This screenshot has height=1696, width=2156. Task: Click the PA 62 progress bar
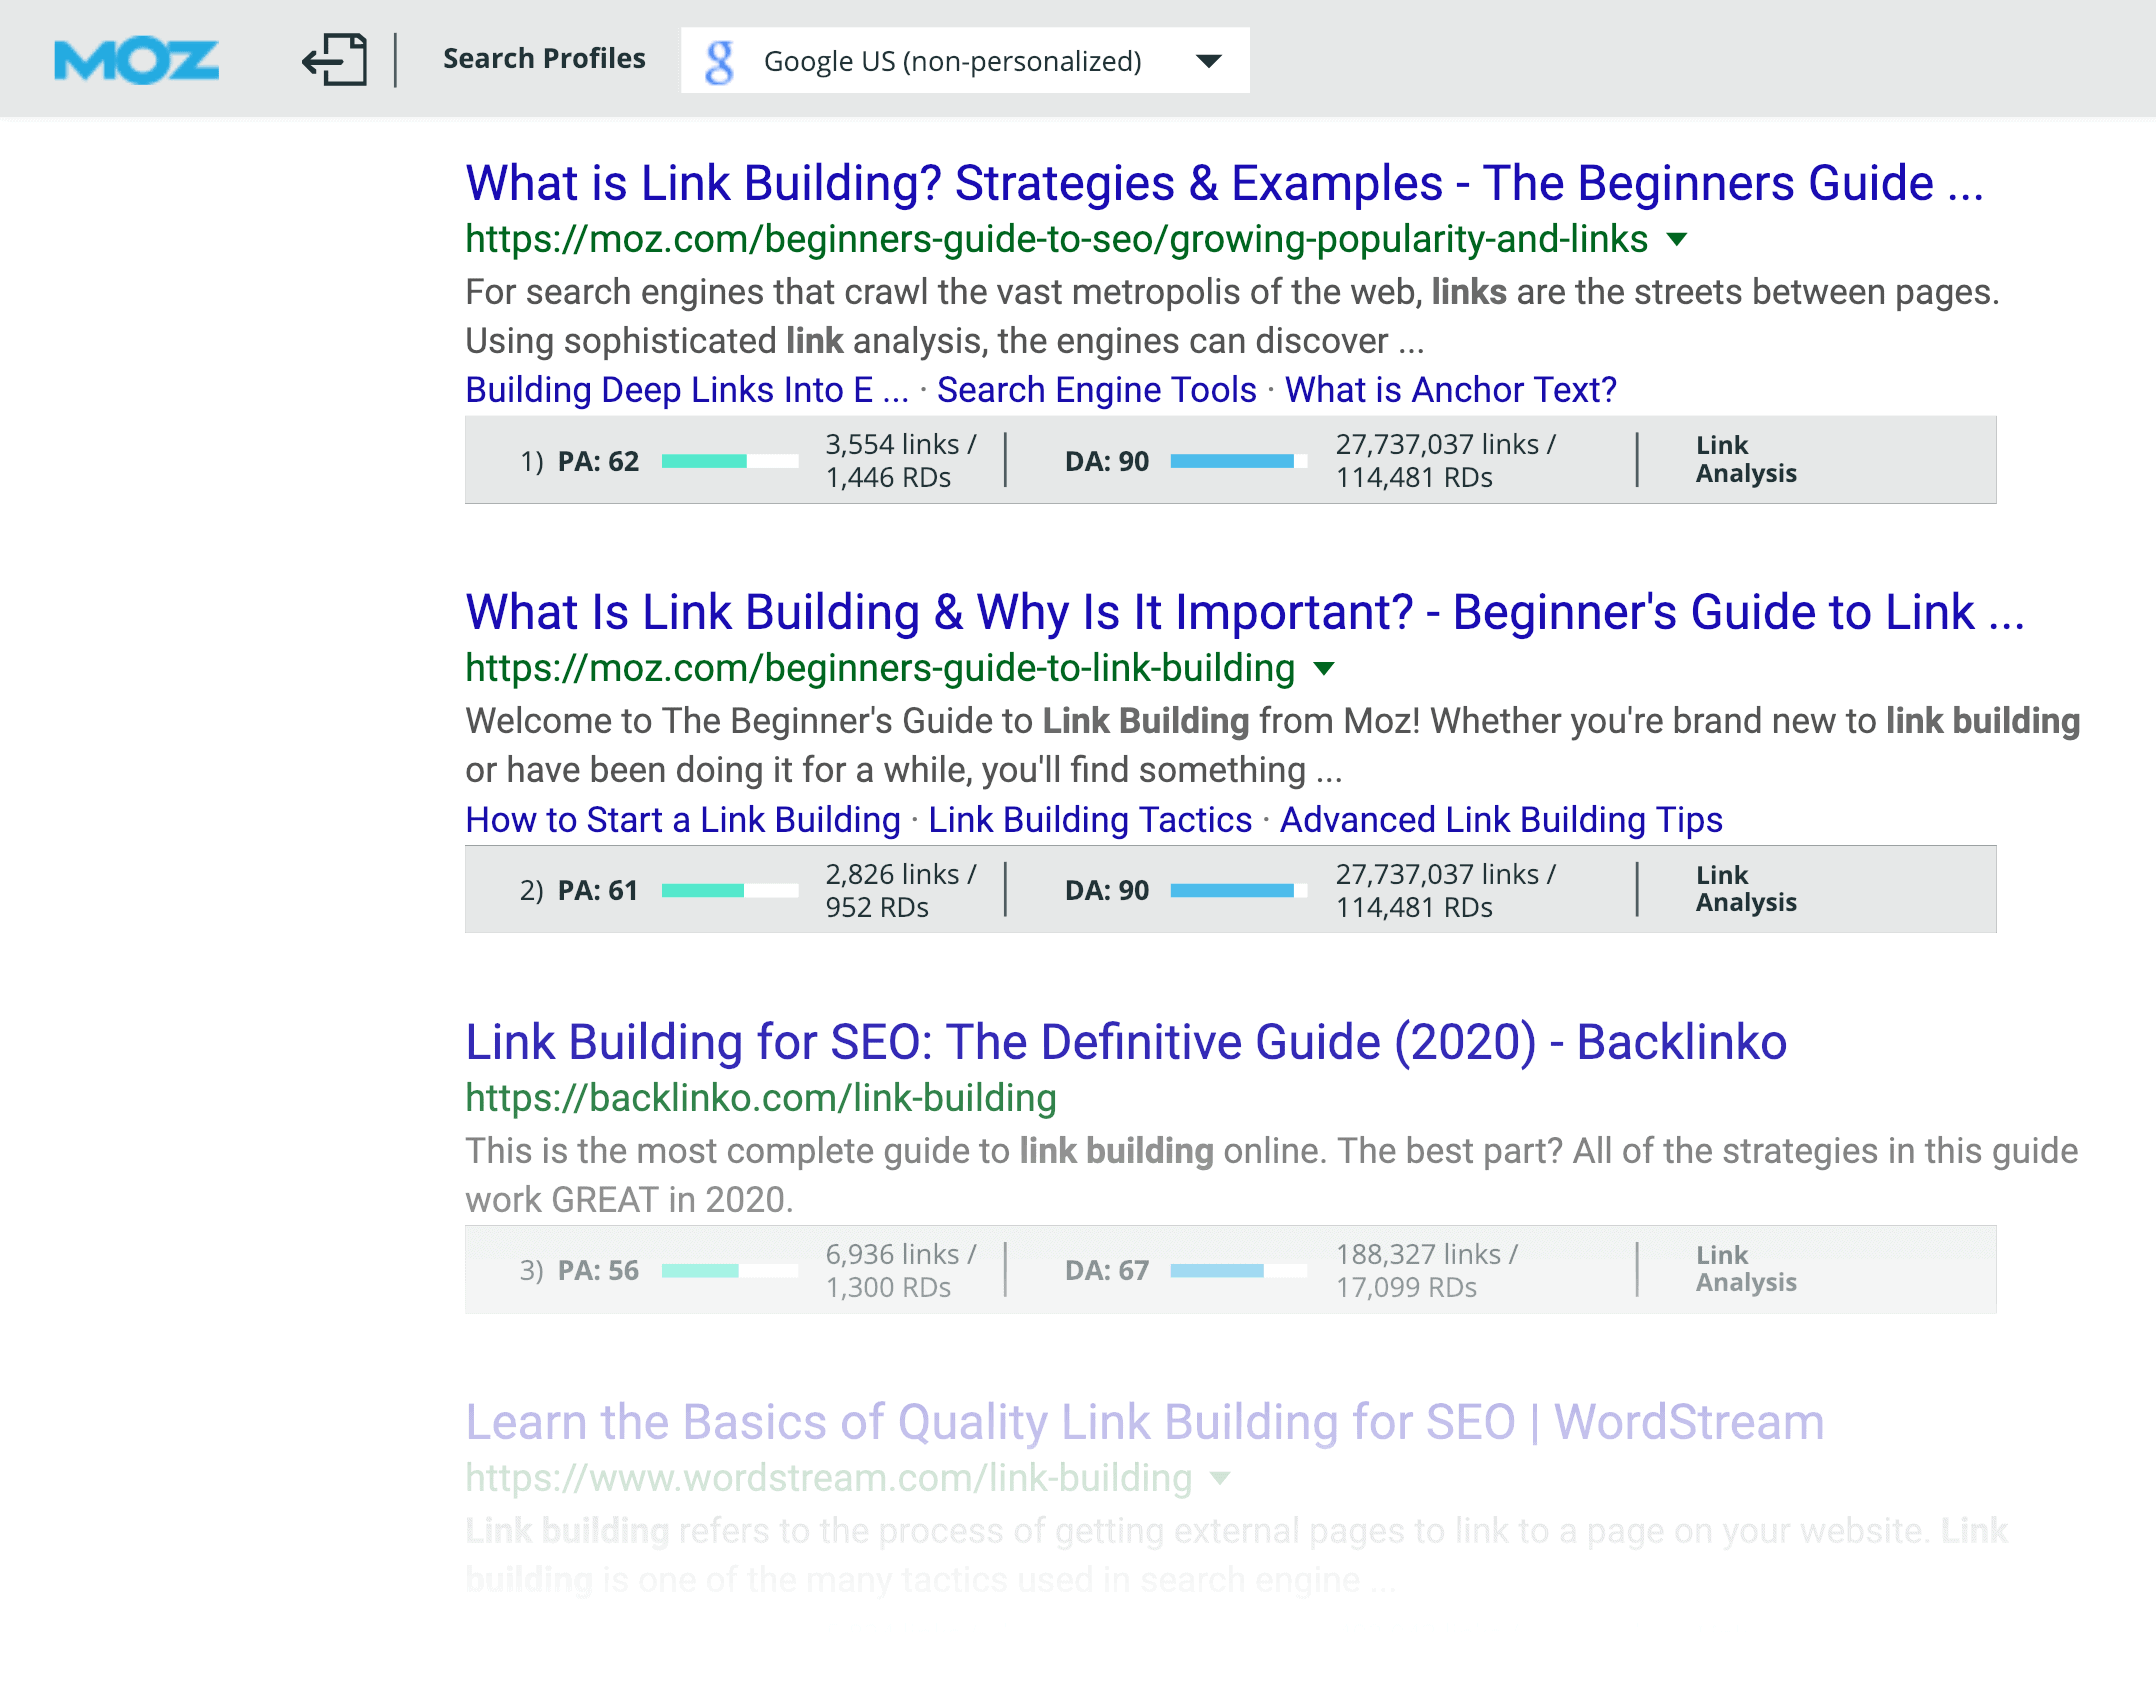[730, 461]
